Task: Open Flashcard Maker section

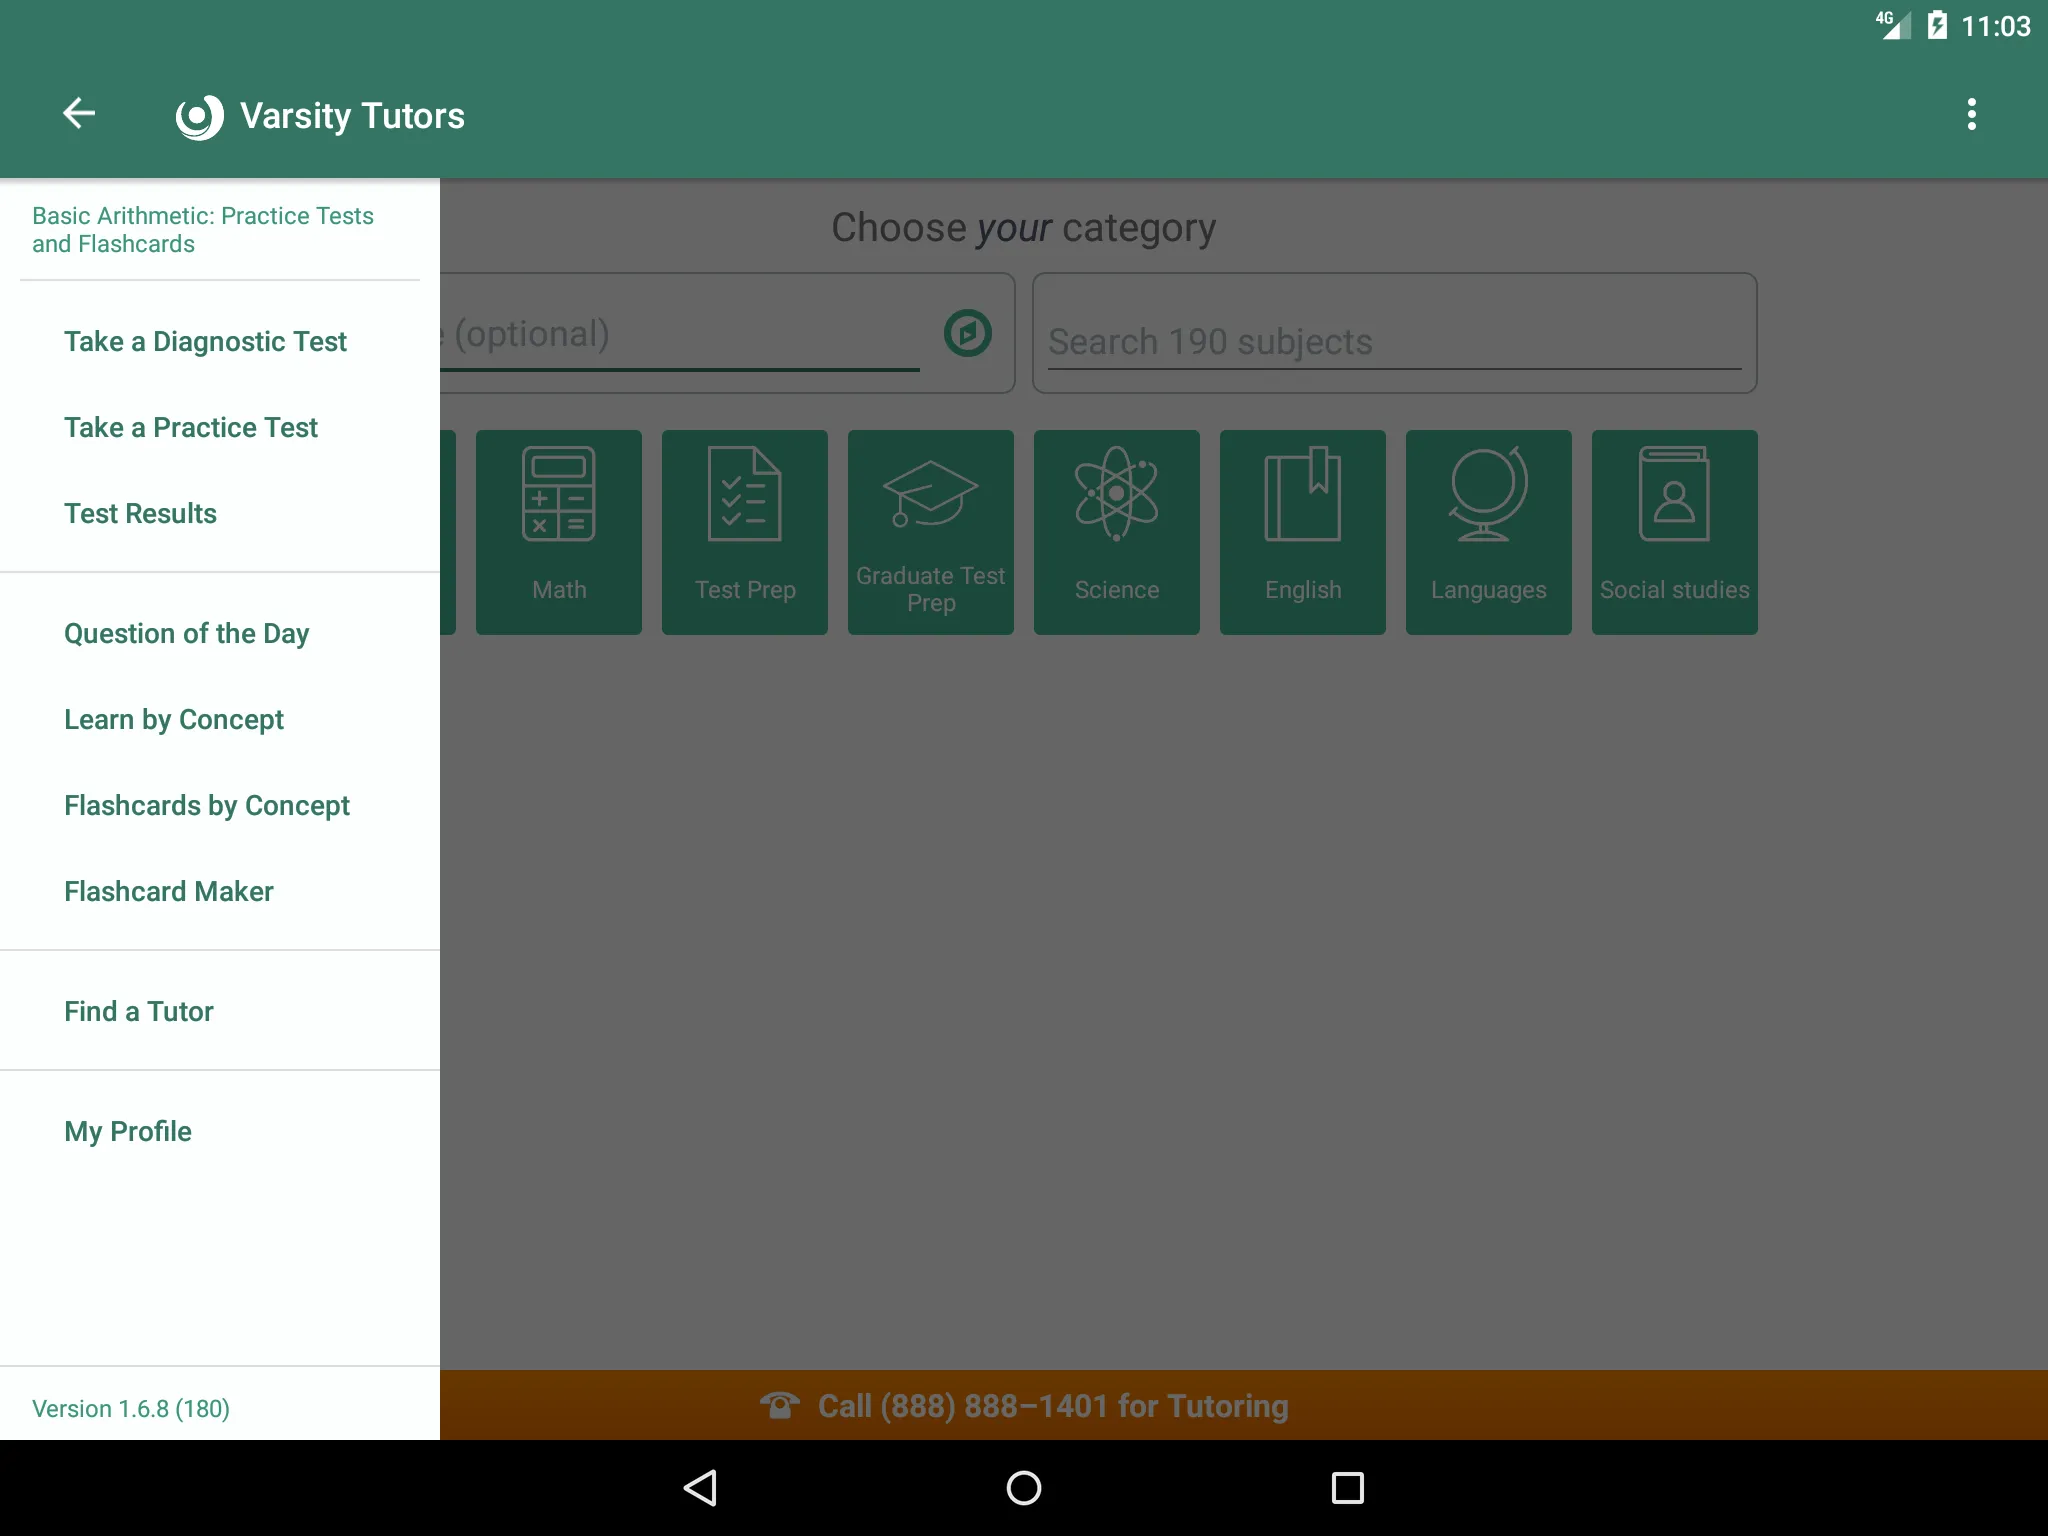Action: (x=168, y=889)
